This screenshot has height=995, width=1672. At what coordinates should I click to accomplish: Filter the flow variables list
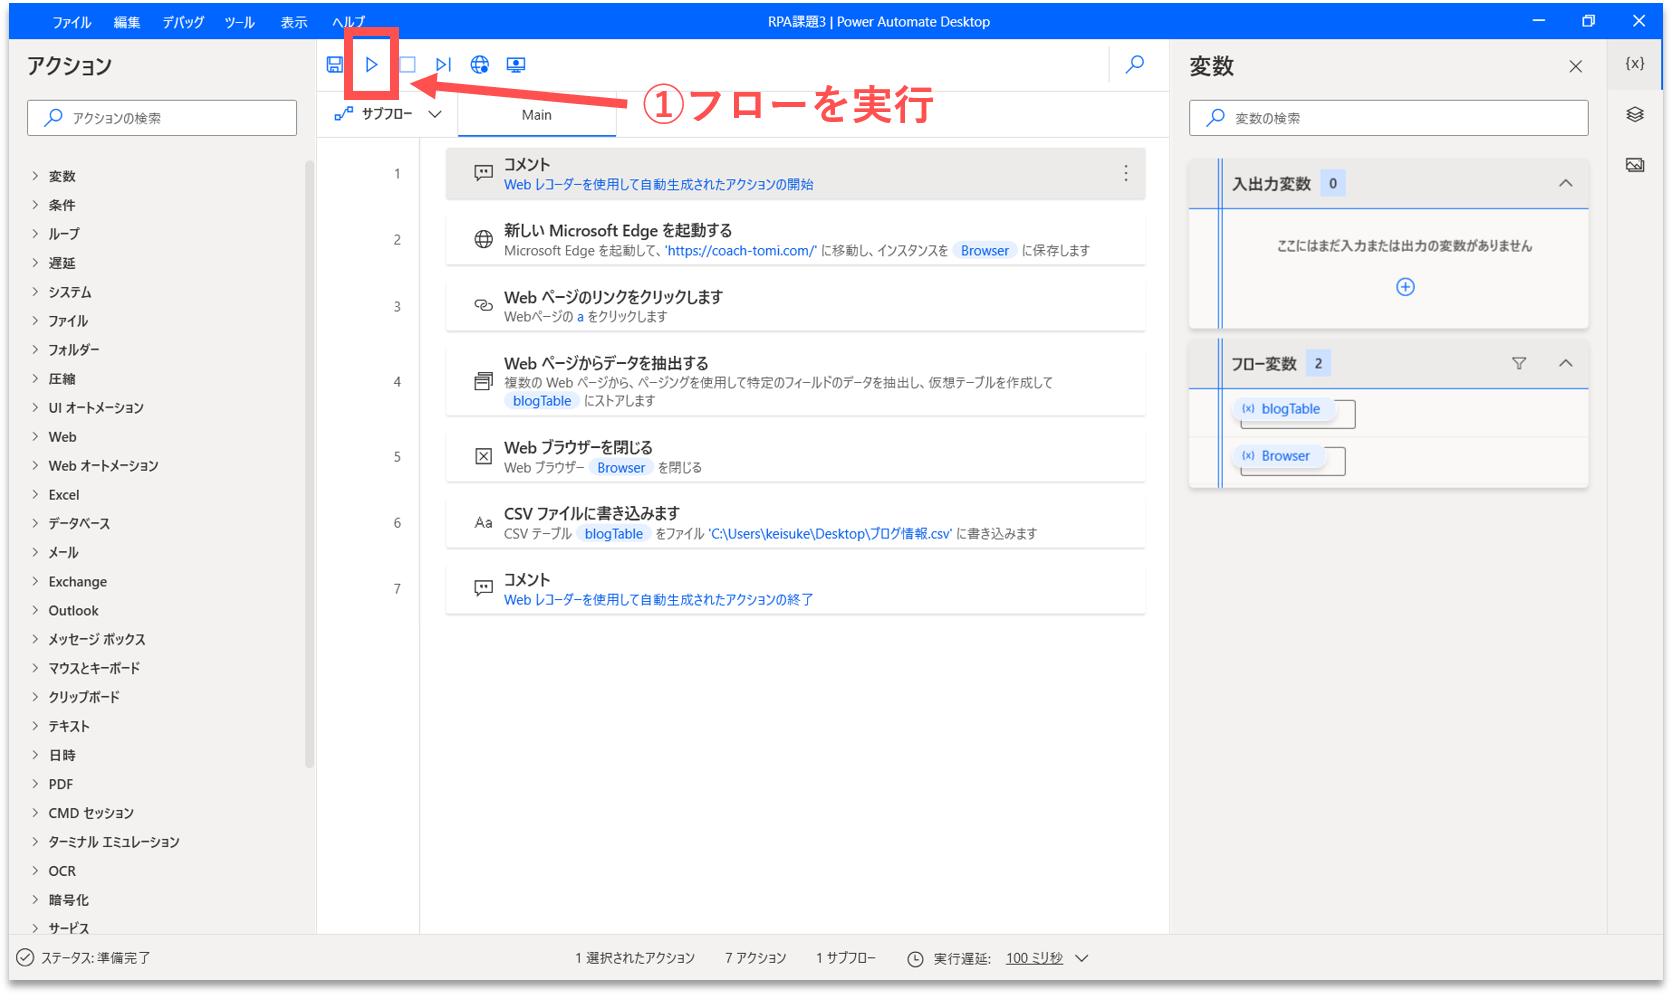1519,364
